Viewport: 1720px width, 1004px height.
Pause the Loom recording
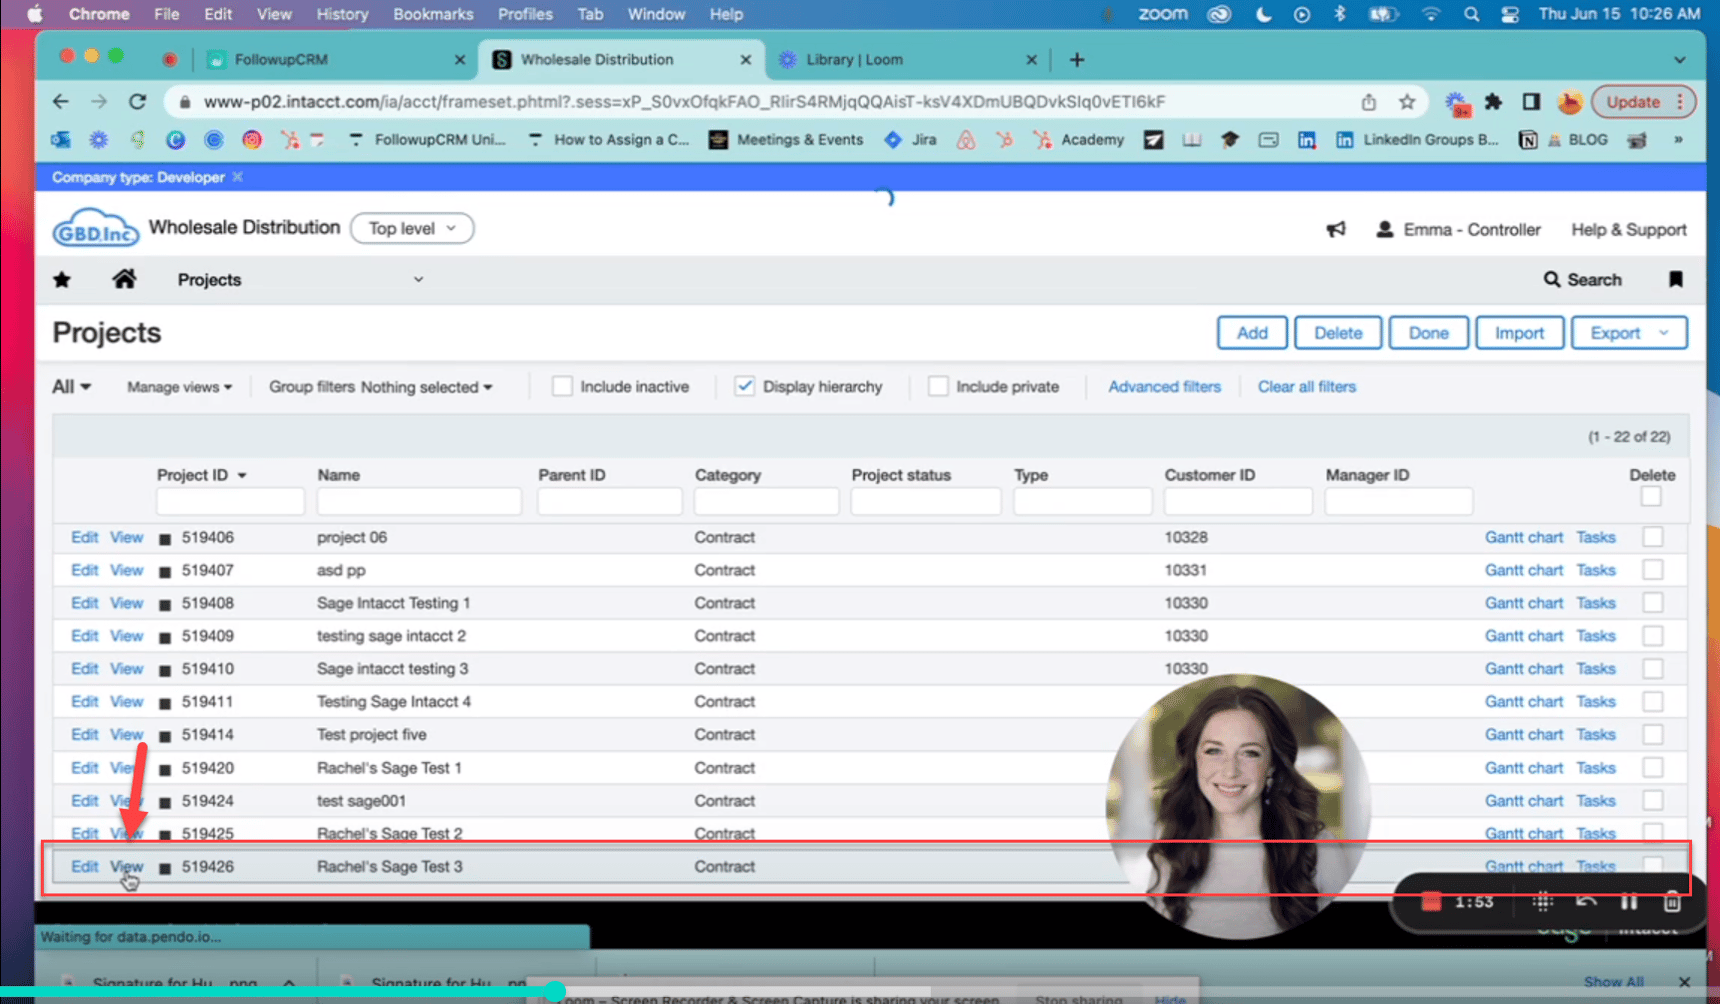pos(1629,901)
